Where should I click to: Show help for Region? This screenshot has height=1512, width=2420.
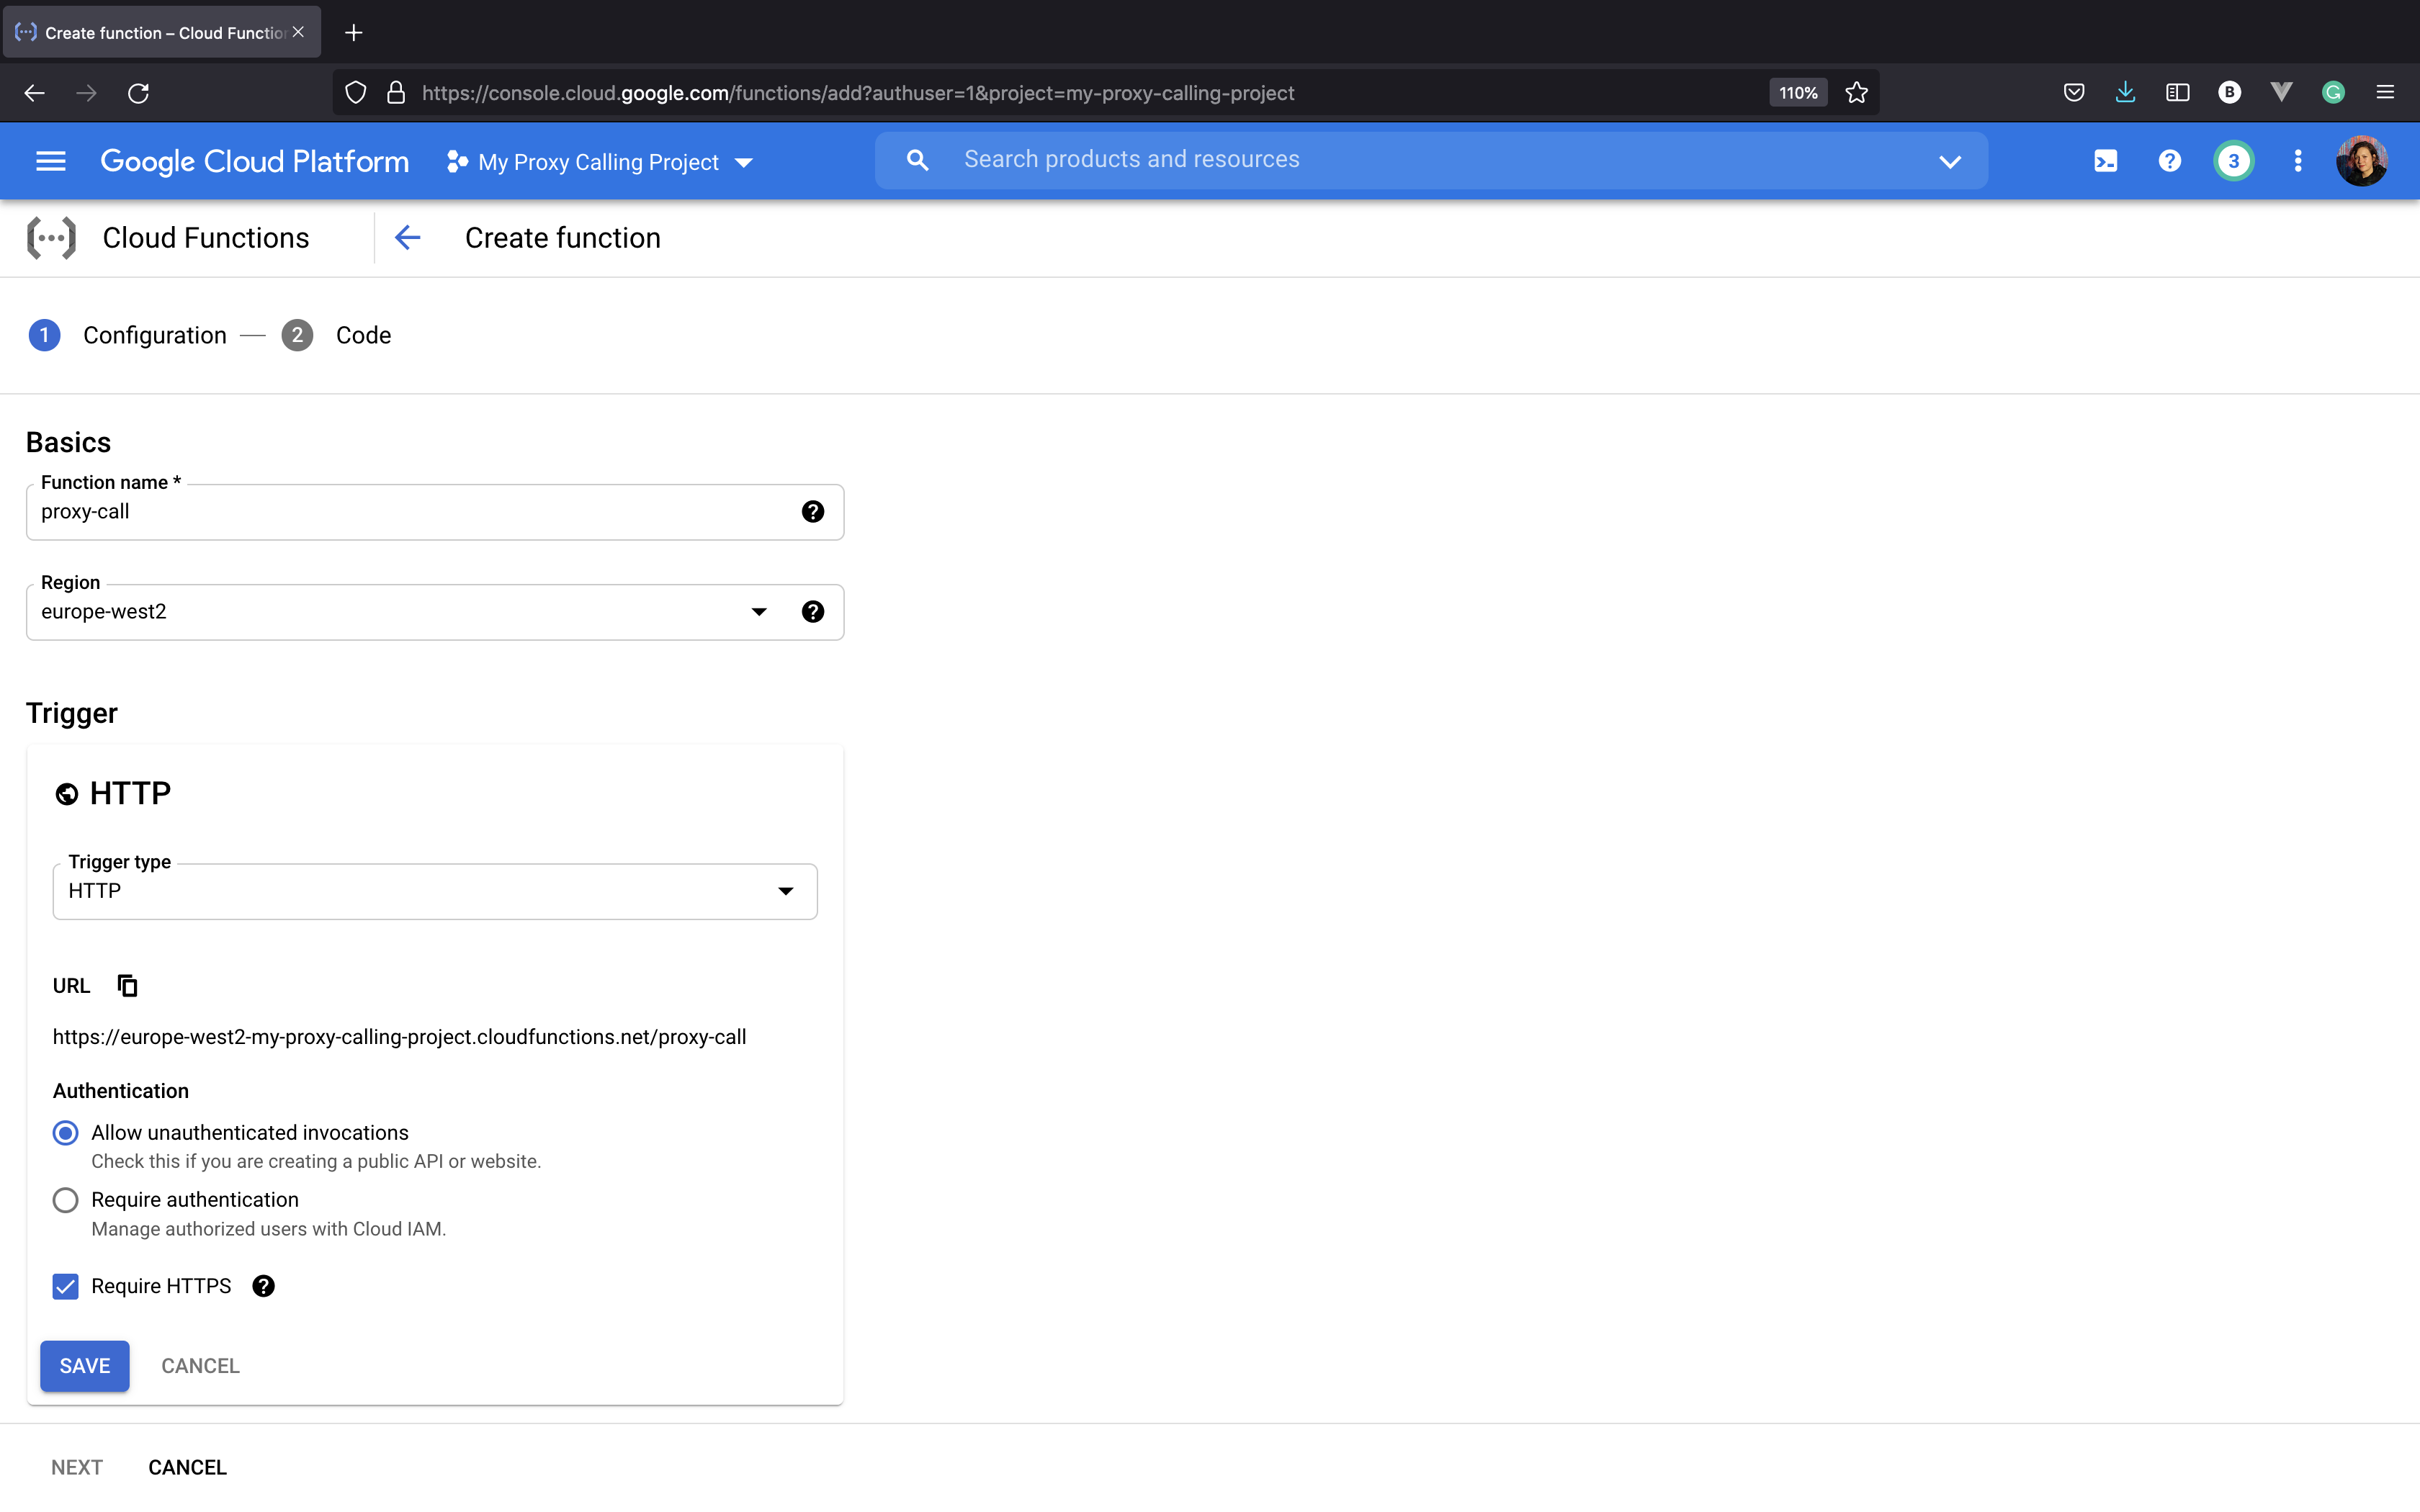[x=813, y=612]
